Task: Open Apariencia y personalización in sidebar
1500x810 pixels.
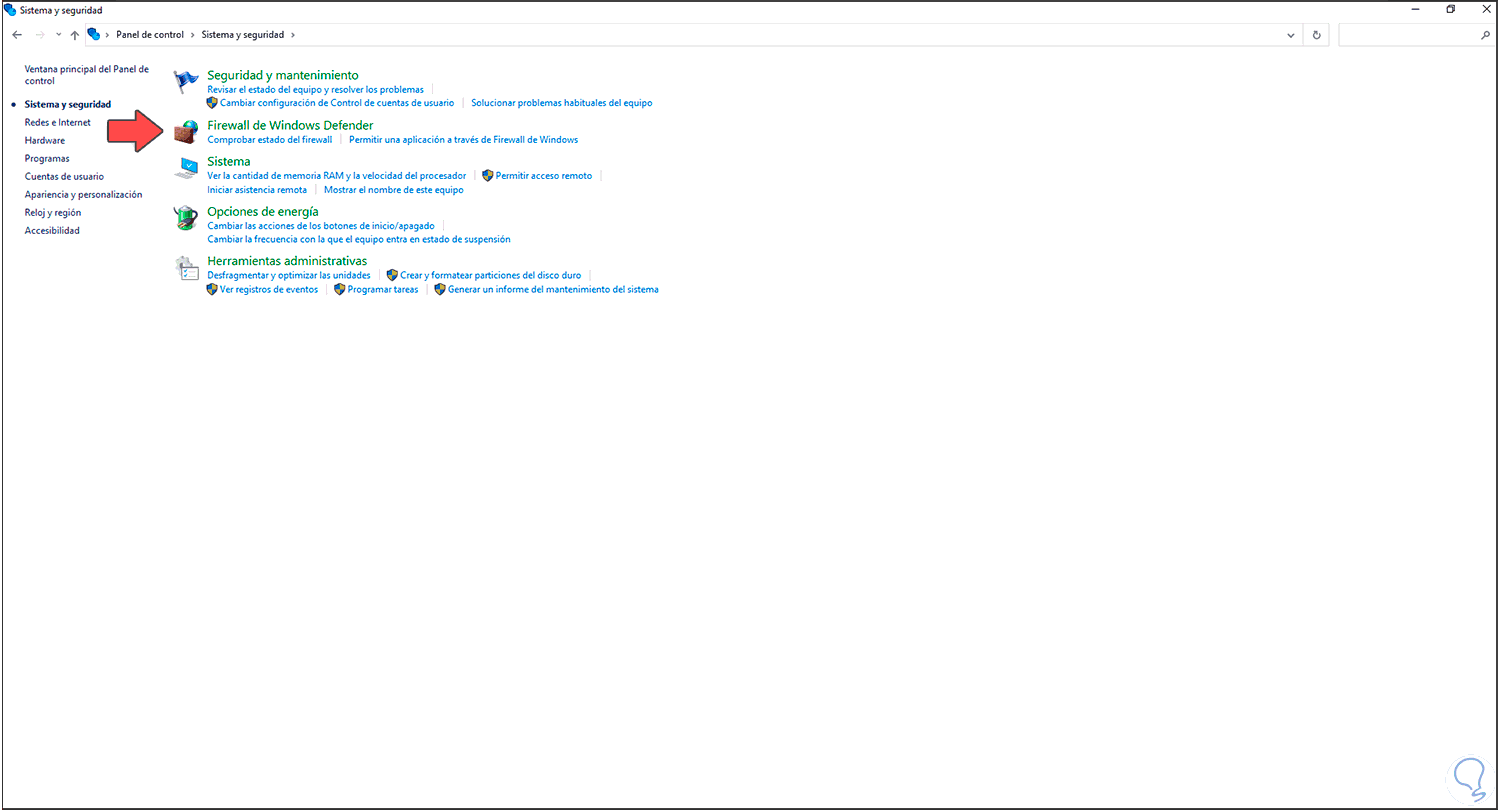Action: pyautogui.click(x=84, y=195)
